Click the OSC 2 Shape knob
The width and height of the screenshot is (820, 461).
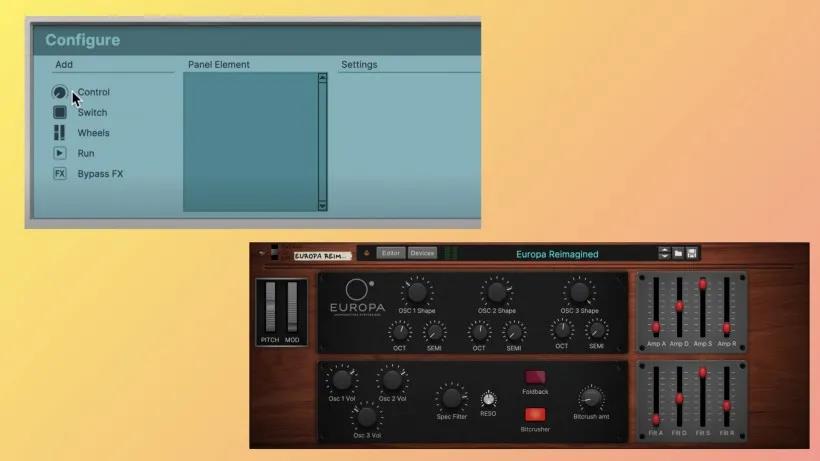coord(496,293)
